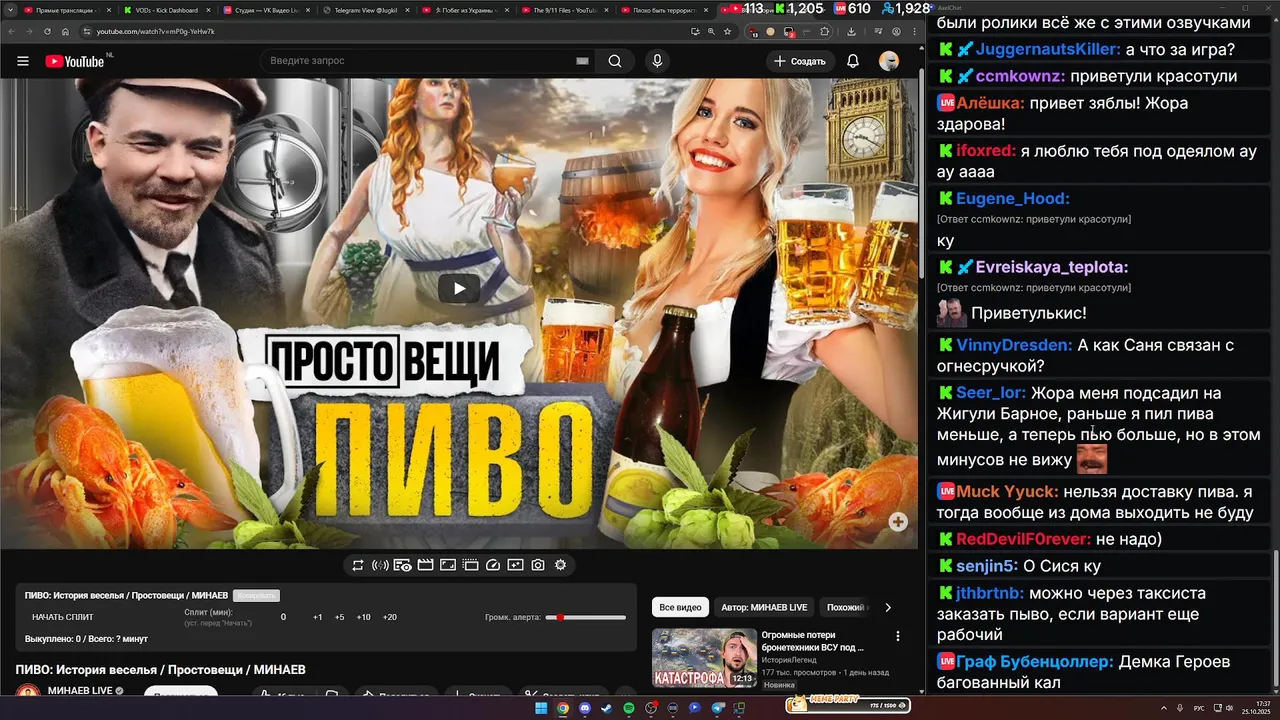Open the browser extensions puzzle icon
1280x720 pixels.
point(825,31)
